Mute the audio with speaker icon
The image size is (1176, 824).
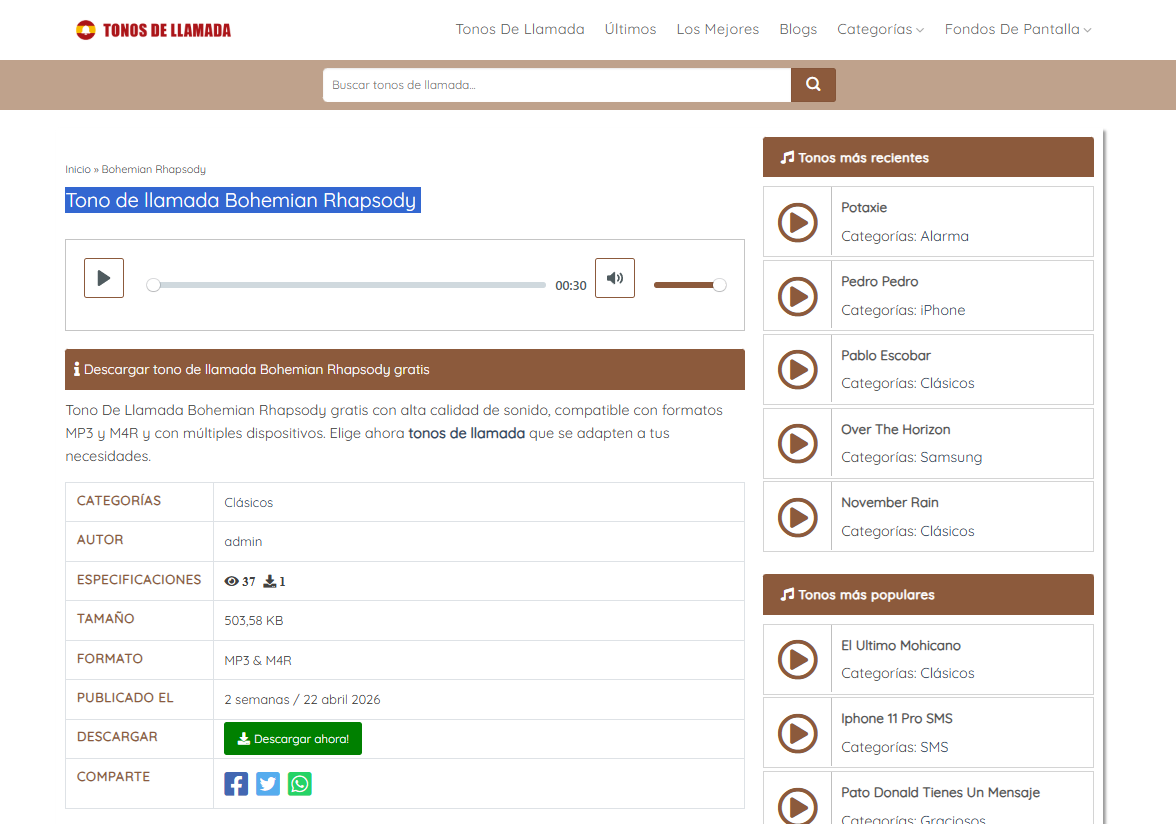click(615, 278)
